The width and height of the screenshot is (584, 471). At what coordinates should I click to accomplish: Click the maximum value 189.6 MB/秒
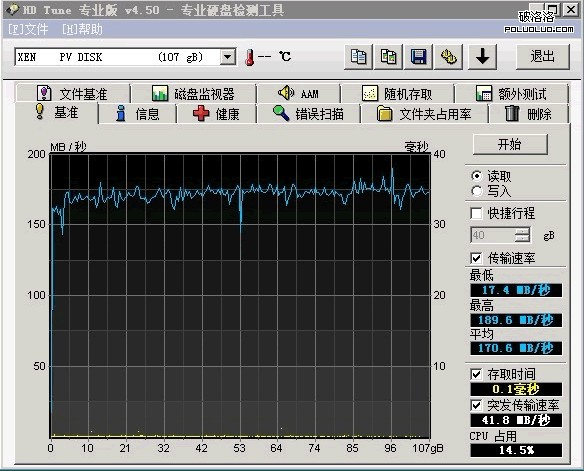[516, 320]
